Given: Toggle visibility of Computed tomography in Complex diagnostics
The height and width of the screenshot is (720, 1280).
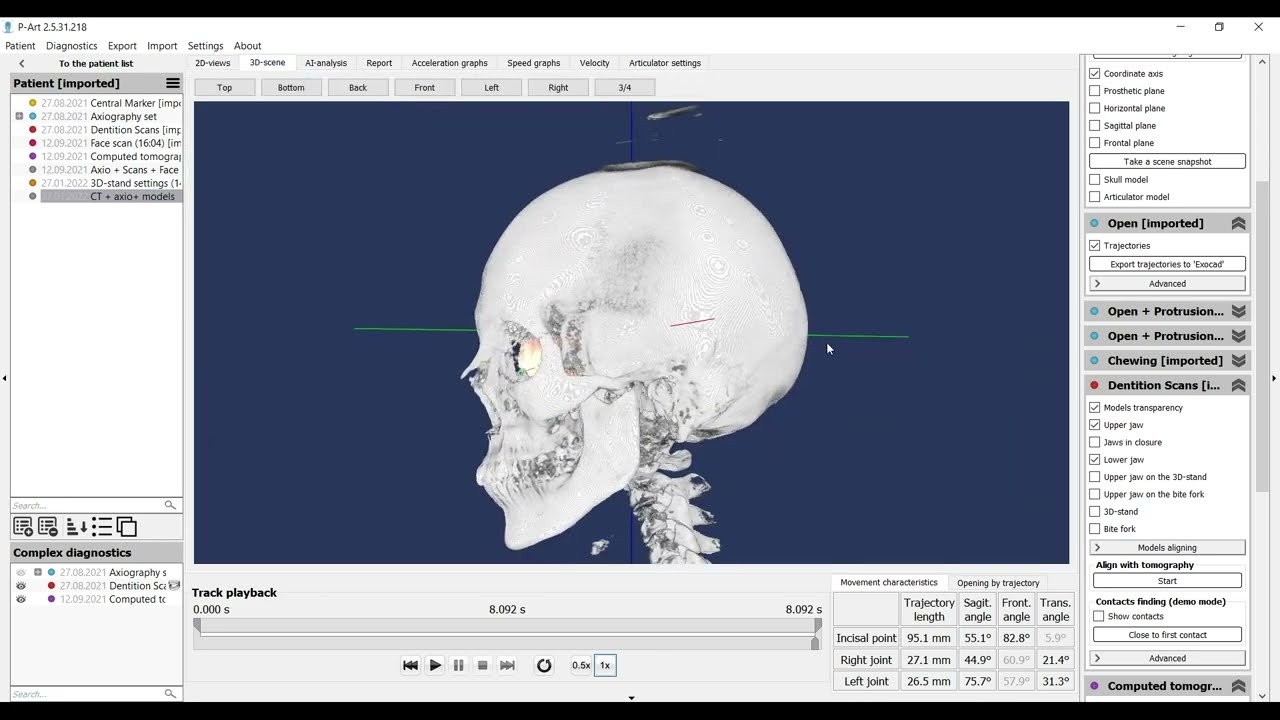Looking at the screenshot, I should 20,599.
